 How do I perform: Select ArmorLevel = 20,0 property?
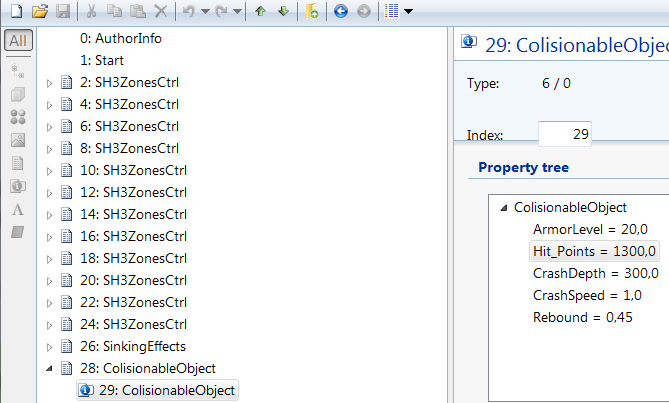coord(590,229)
